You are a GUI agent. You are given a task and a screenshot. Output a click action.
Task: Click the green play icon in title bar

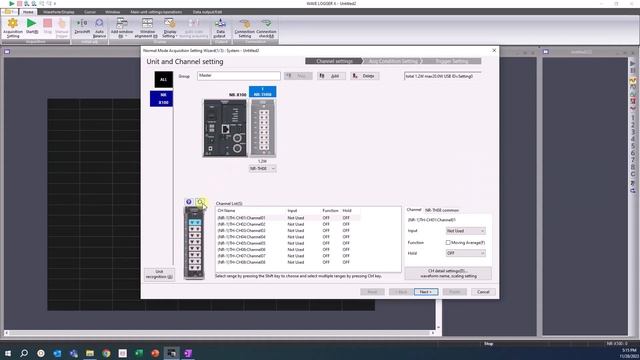click(11, 4)
